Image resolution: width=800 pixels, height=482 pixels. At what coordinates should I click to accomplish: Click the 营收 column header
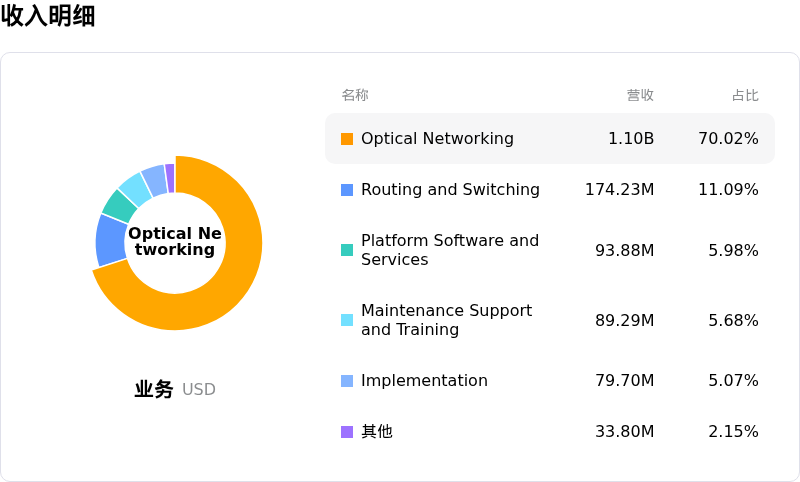coord(640,95)
